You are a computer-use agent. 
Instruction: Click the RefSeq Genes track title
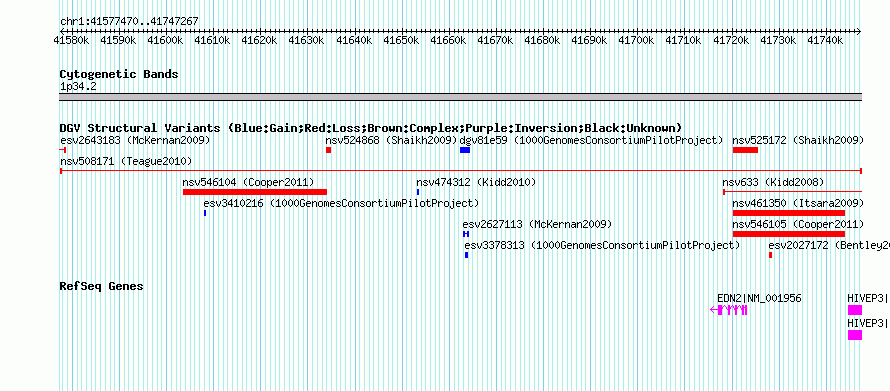(x=102, y=286)
